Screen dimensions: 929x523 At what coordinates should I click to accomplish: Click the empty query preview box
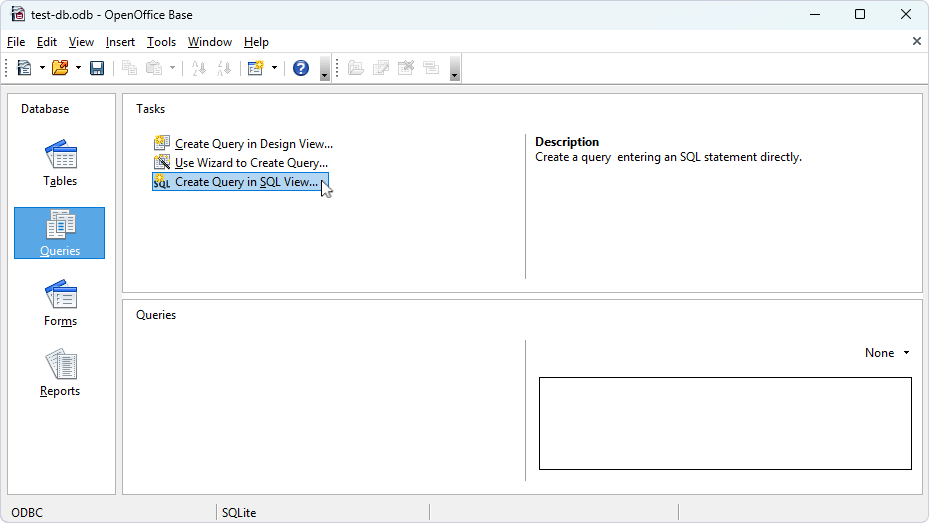(x=725, y=423)
